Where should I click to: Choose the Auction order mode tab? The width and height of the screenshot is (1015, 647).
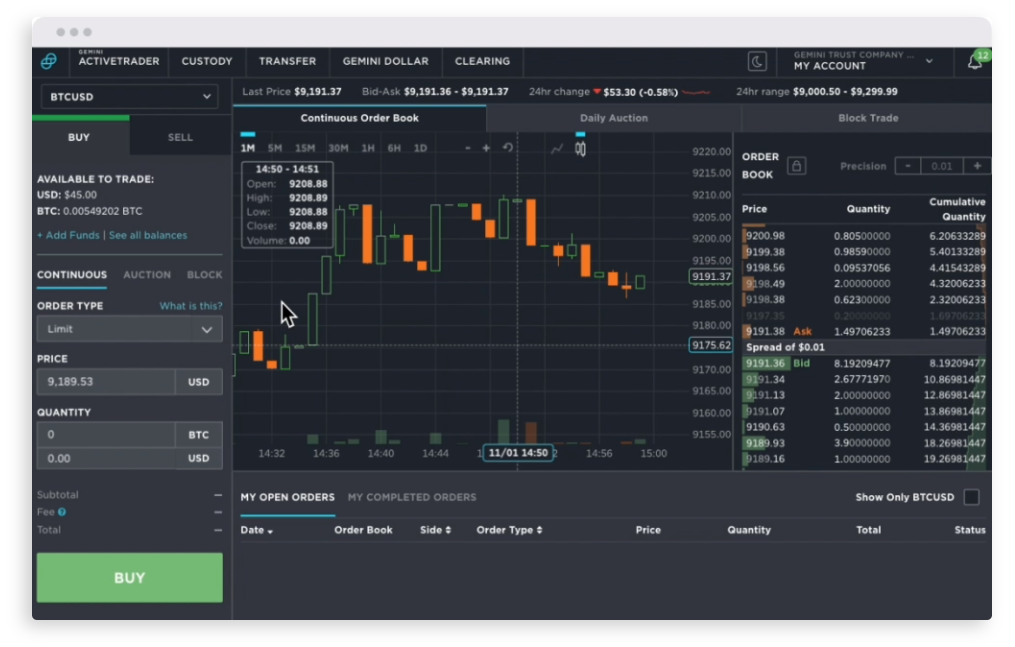[147, 275]
